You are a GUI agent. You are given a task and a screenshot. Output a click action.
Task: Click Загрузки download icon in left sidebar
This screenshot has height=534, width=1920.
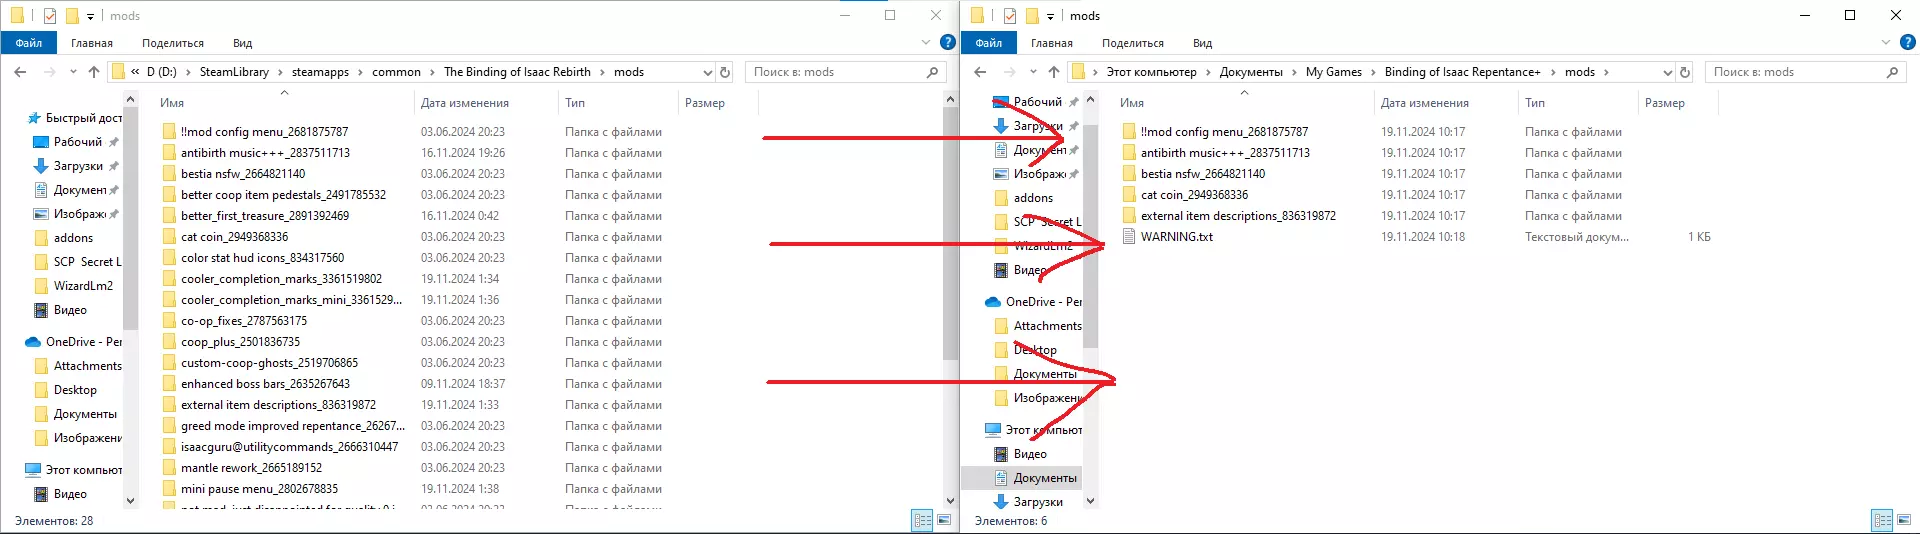point(41,166)
